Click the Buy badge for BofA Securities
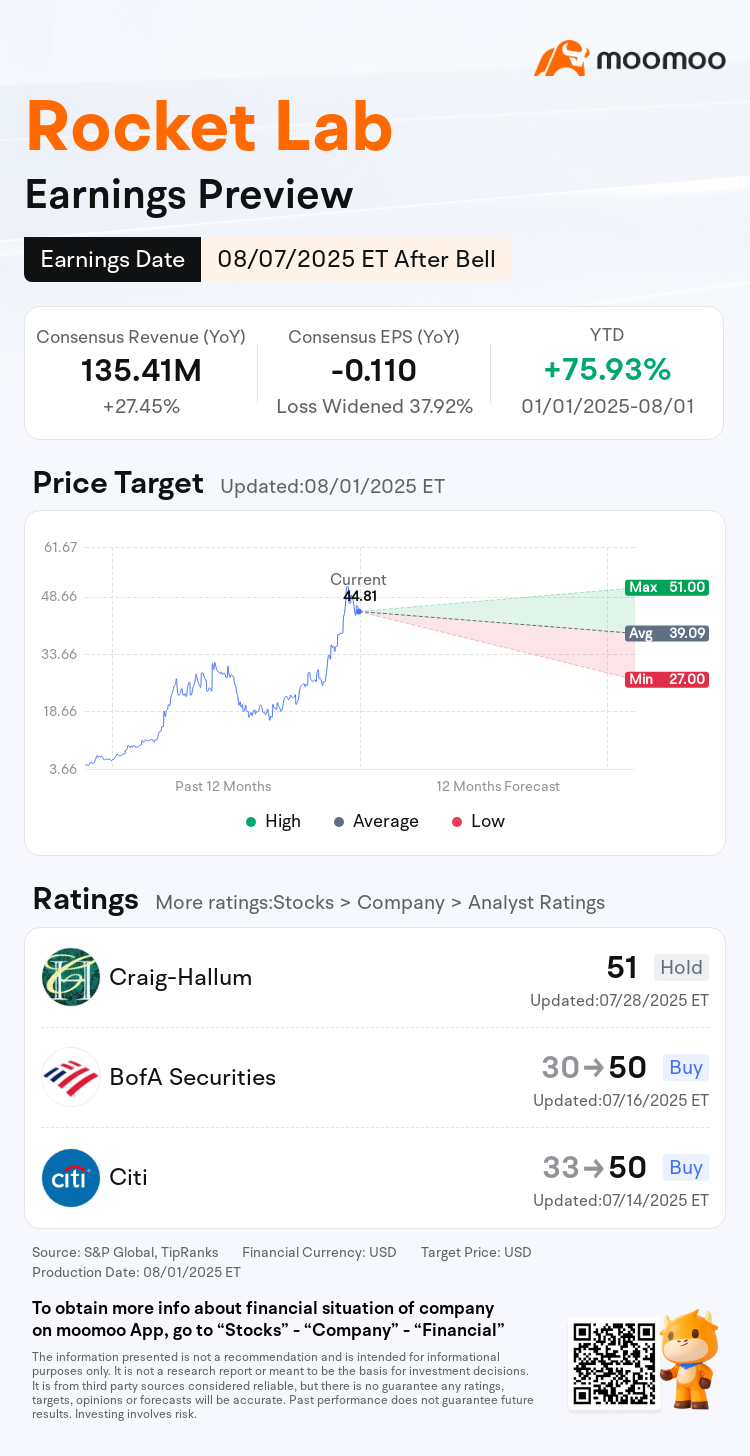 coord(686,1067)
